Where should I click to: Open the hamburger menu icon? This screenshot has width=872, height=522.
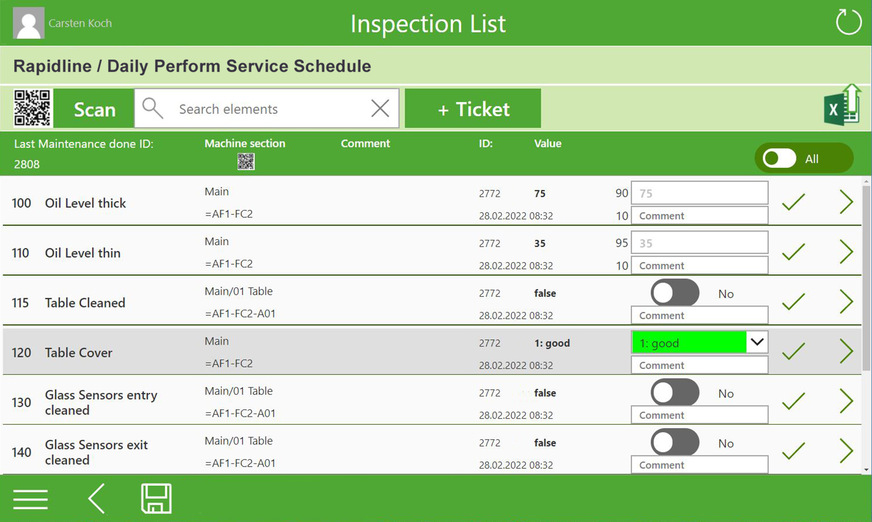(30, 499)
